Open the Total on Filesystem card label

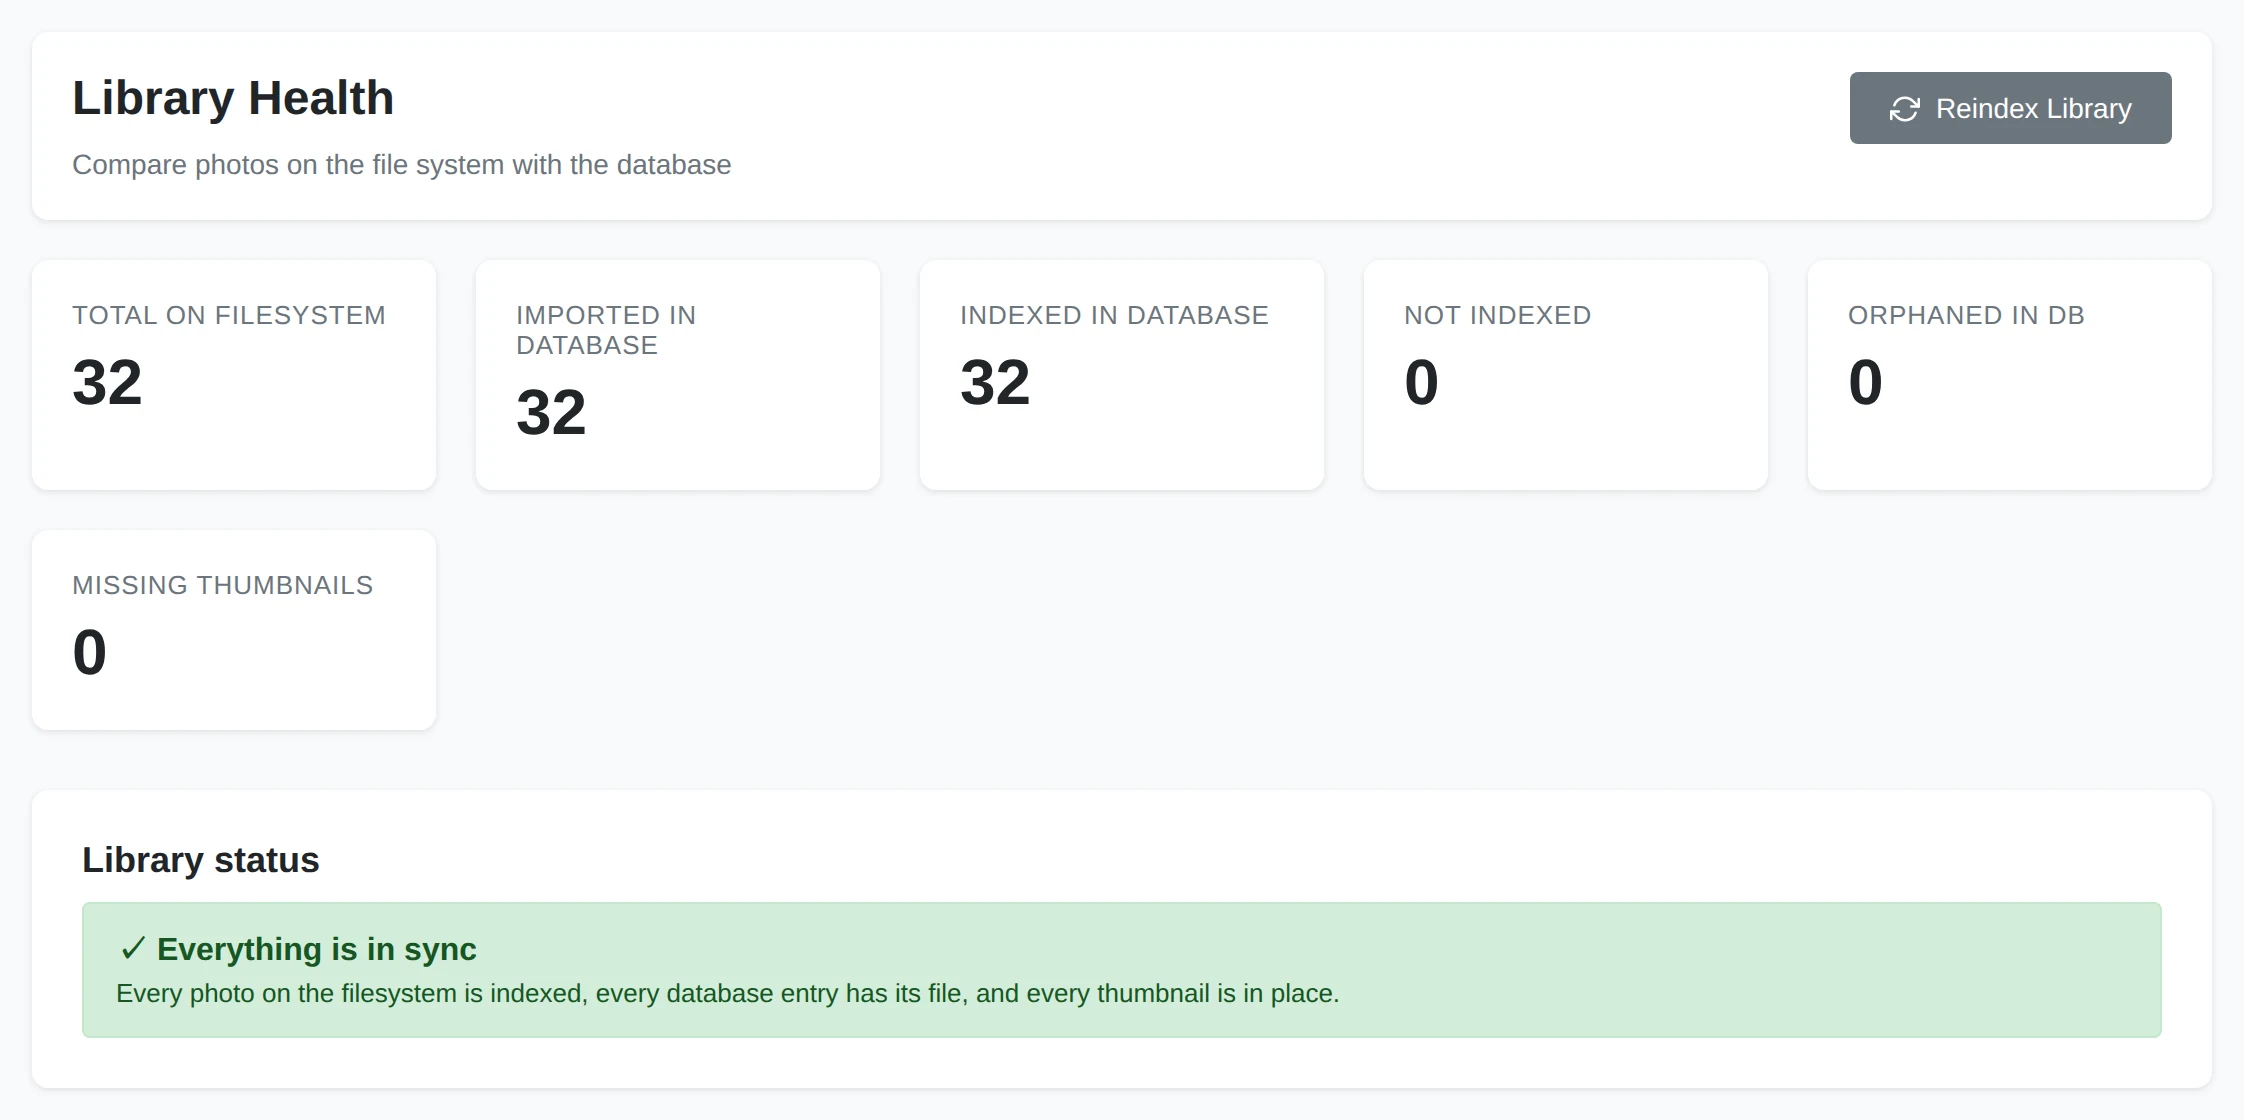(x=229, y=315)
